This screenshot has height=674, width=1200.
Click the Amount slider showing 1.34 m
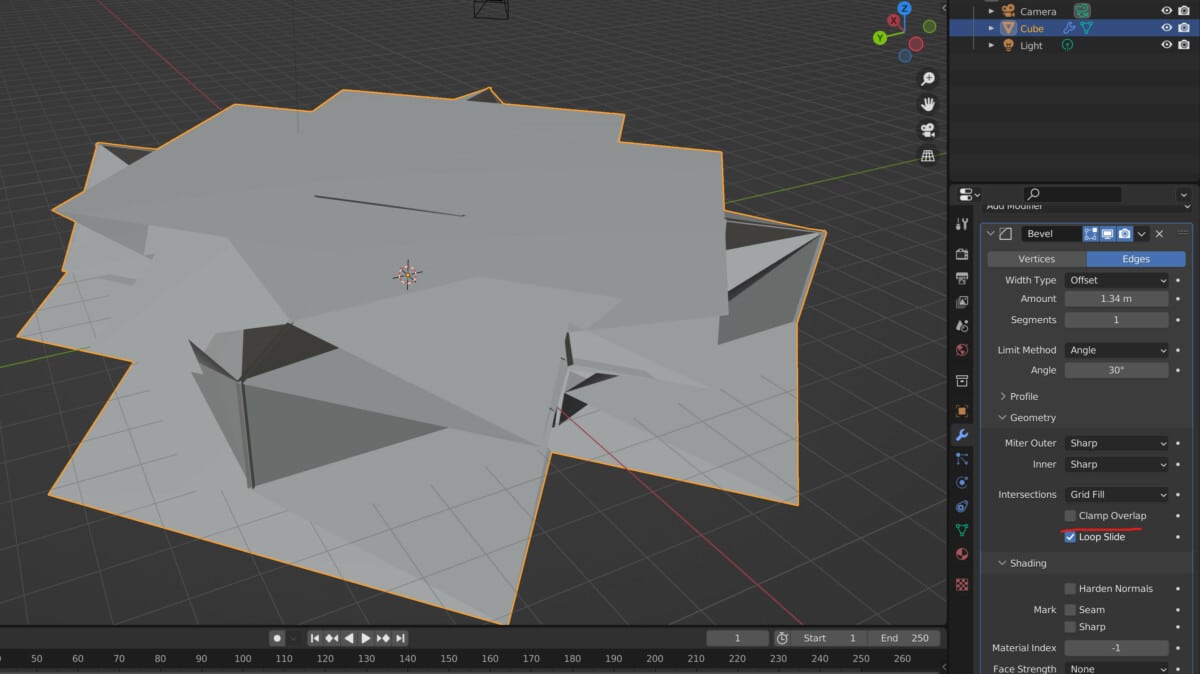pos(1117,298)
